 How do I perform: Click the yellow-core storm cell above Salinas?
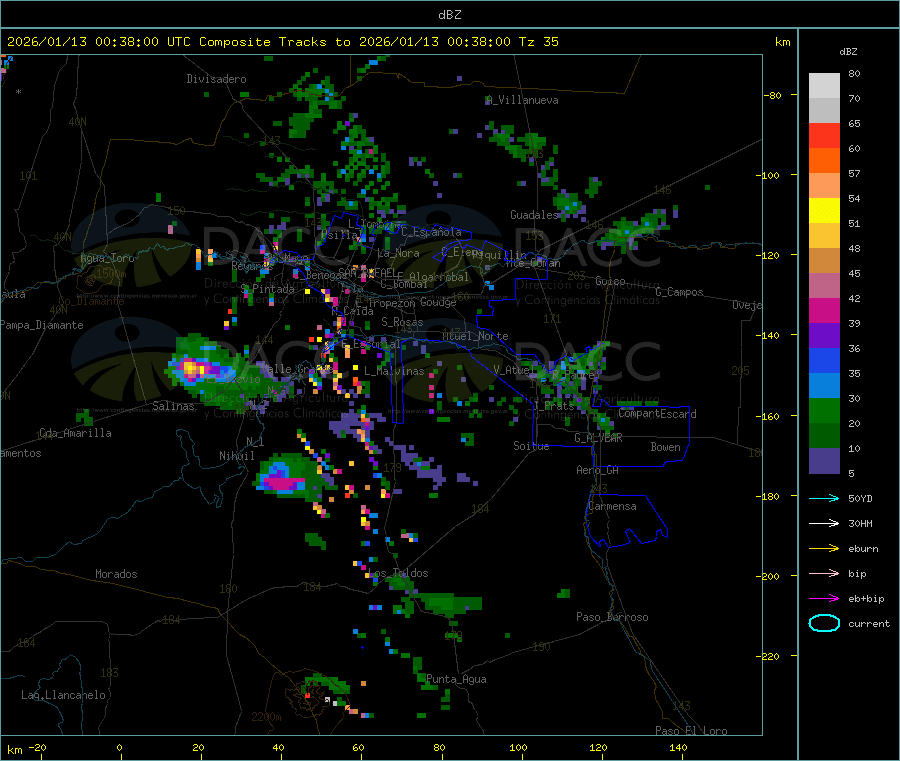pyautogui.click(x=192, y=367)
